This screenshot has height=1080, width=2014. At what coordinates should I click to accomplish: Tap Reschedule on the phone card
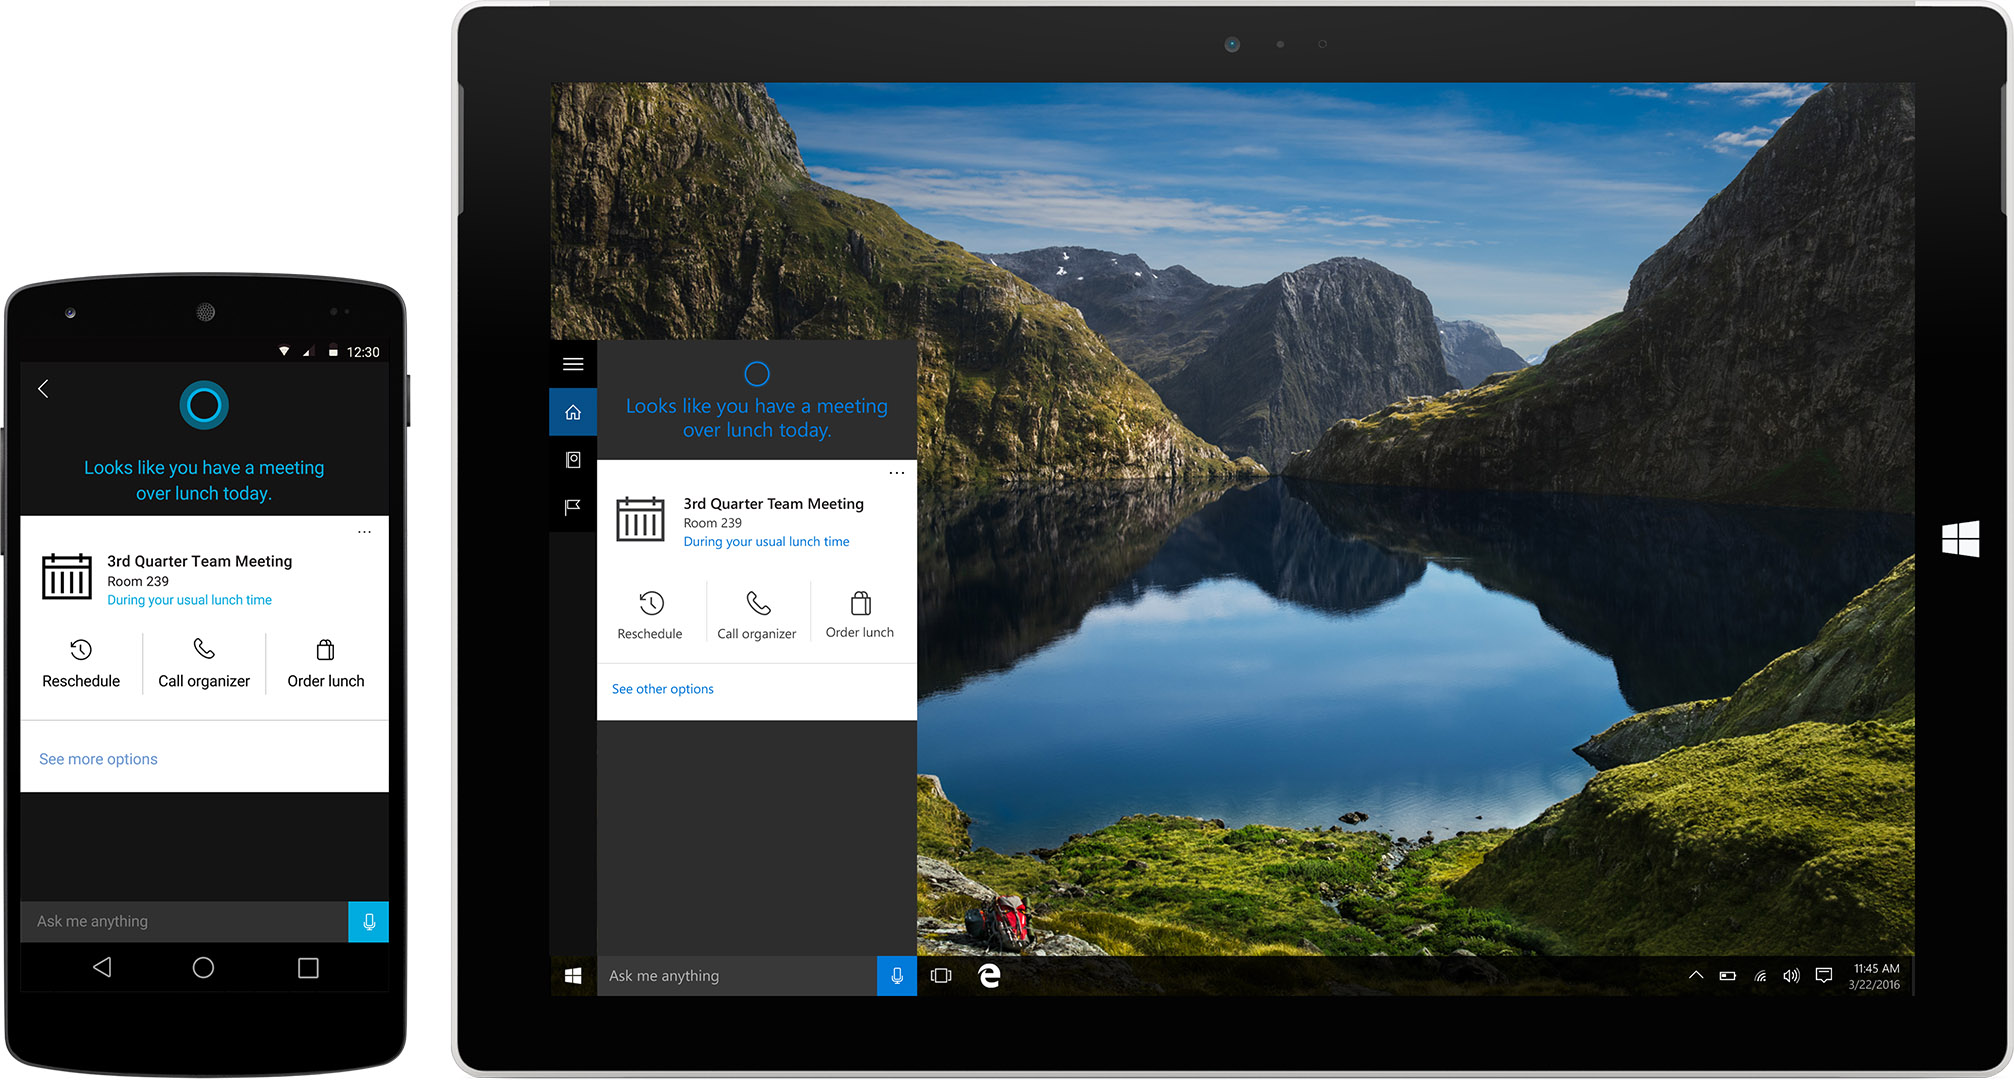[x=81, y=664]
